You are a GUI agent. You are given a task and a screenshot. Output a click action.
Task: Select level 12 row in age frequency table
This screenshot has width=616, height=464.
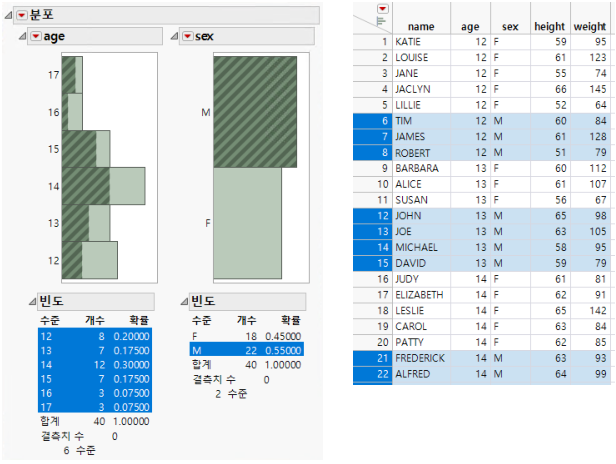(x=95, y=336)
